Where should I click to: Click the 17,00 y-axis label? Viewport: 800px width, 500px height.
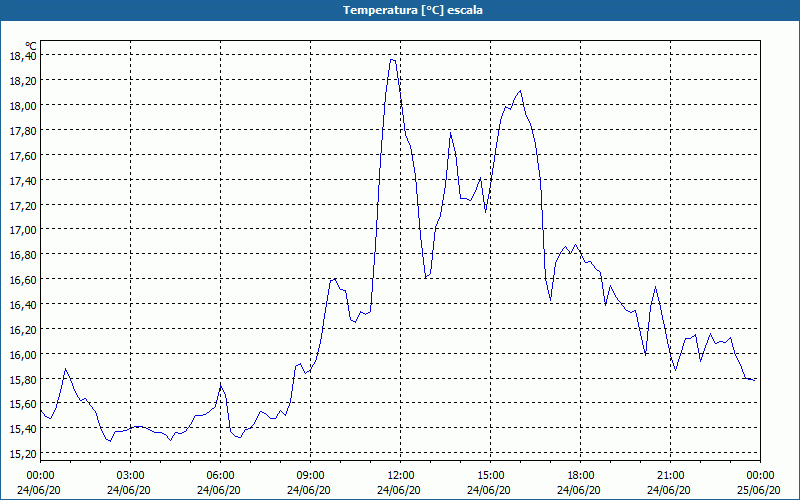click(23, 230)
